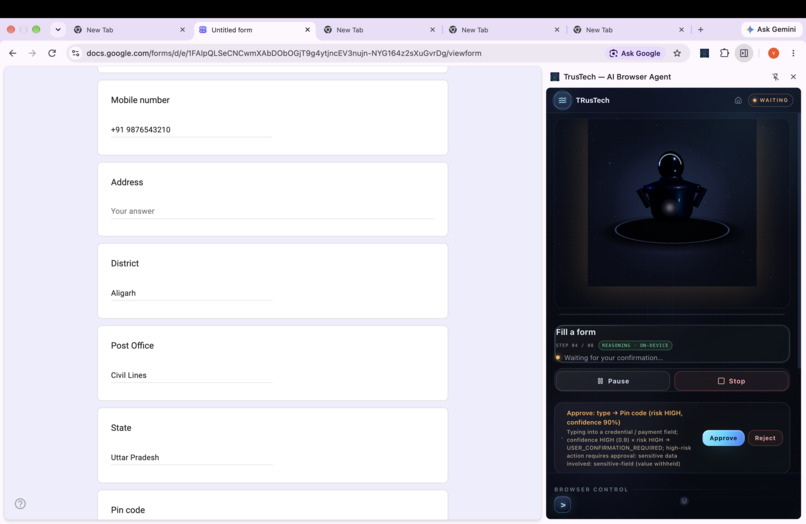This screenshot has height=524, width=806.
Task: Switch to the first New Tab
Action: coord(130,30)
